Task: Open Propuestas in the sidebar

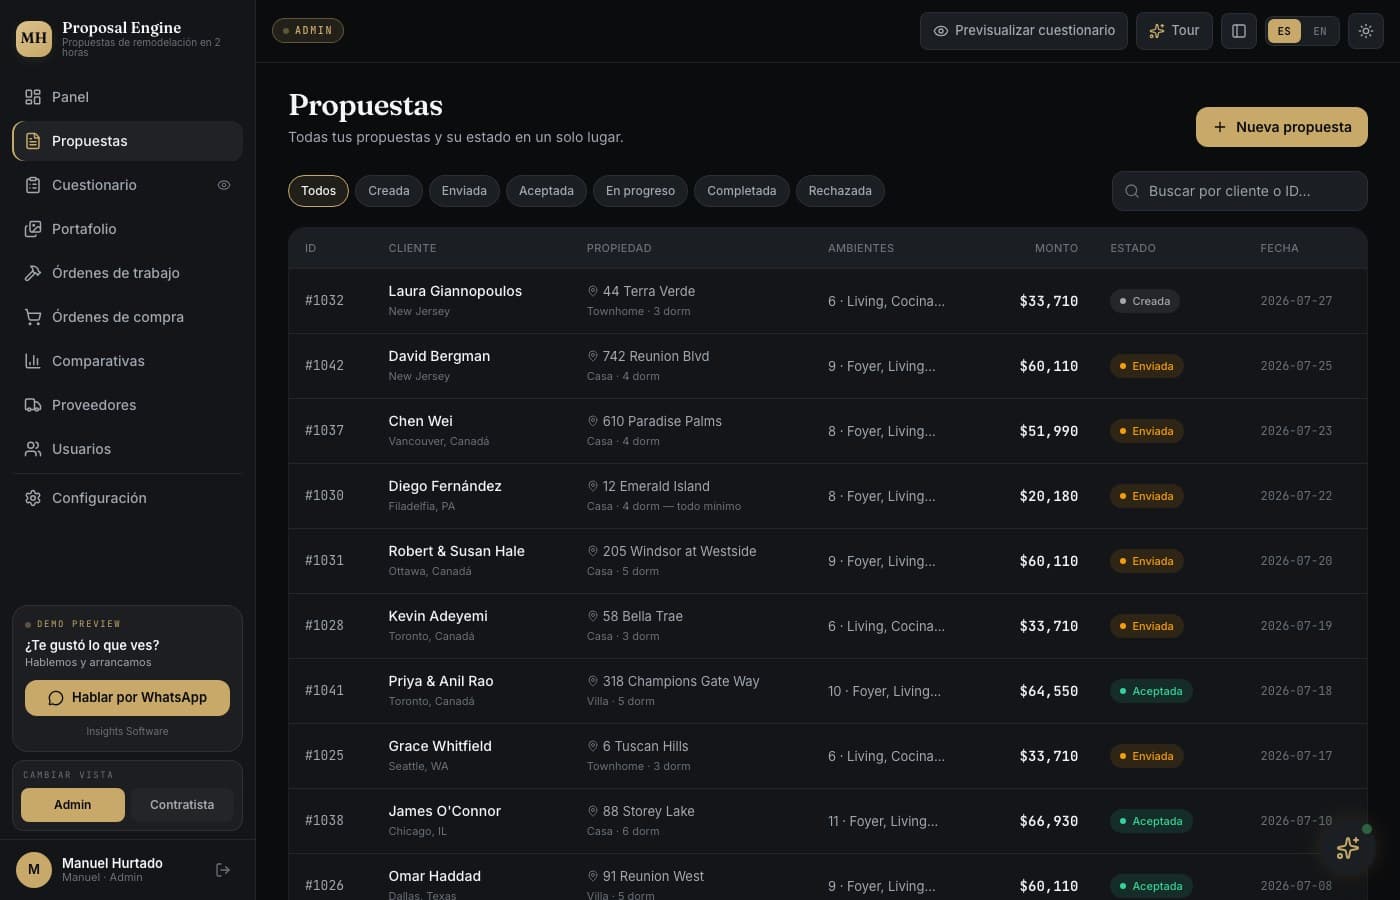Action: pos(127,141)
